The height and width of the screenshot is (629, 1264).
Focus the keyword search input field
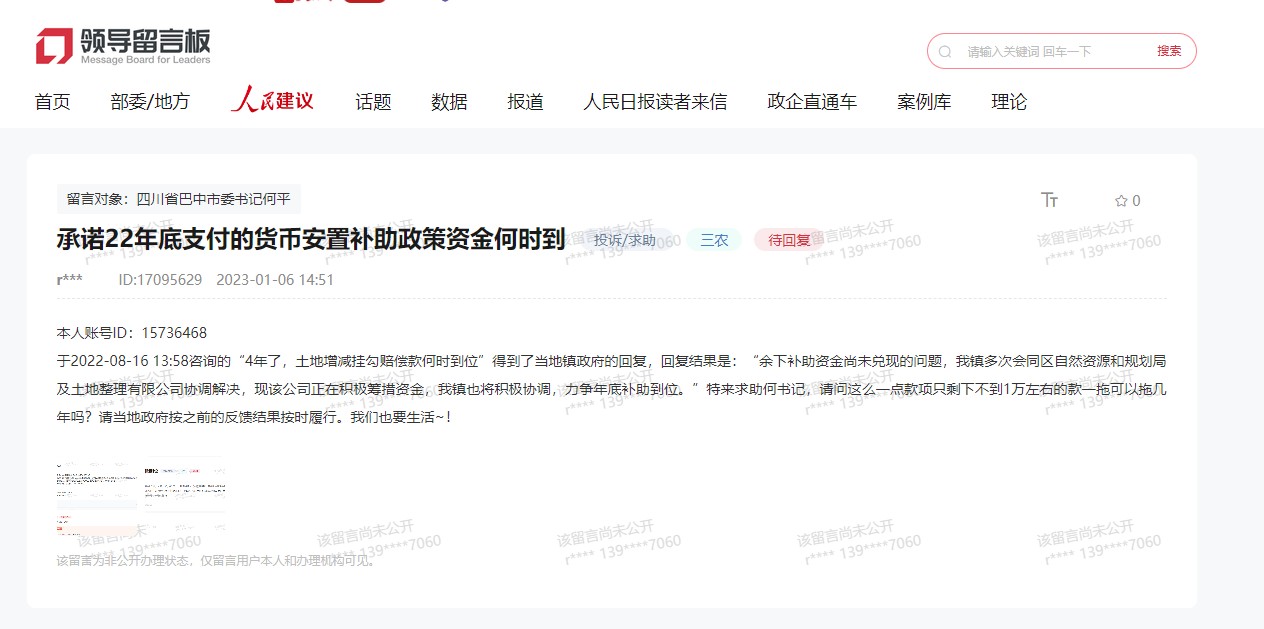[x=1050, y=51]
